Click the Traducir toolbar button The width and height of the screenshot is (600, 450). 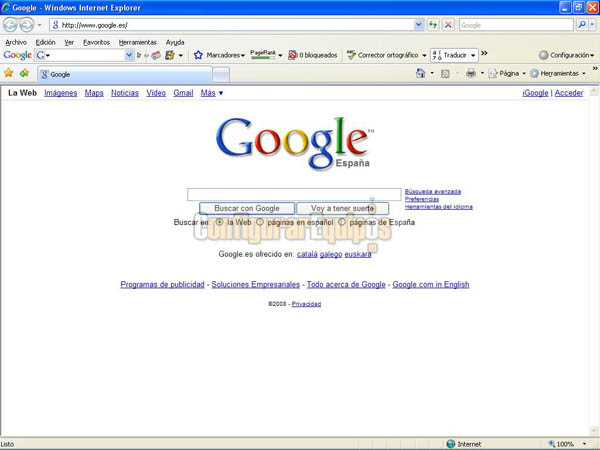(449, 55)
